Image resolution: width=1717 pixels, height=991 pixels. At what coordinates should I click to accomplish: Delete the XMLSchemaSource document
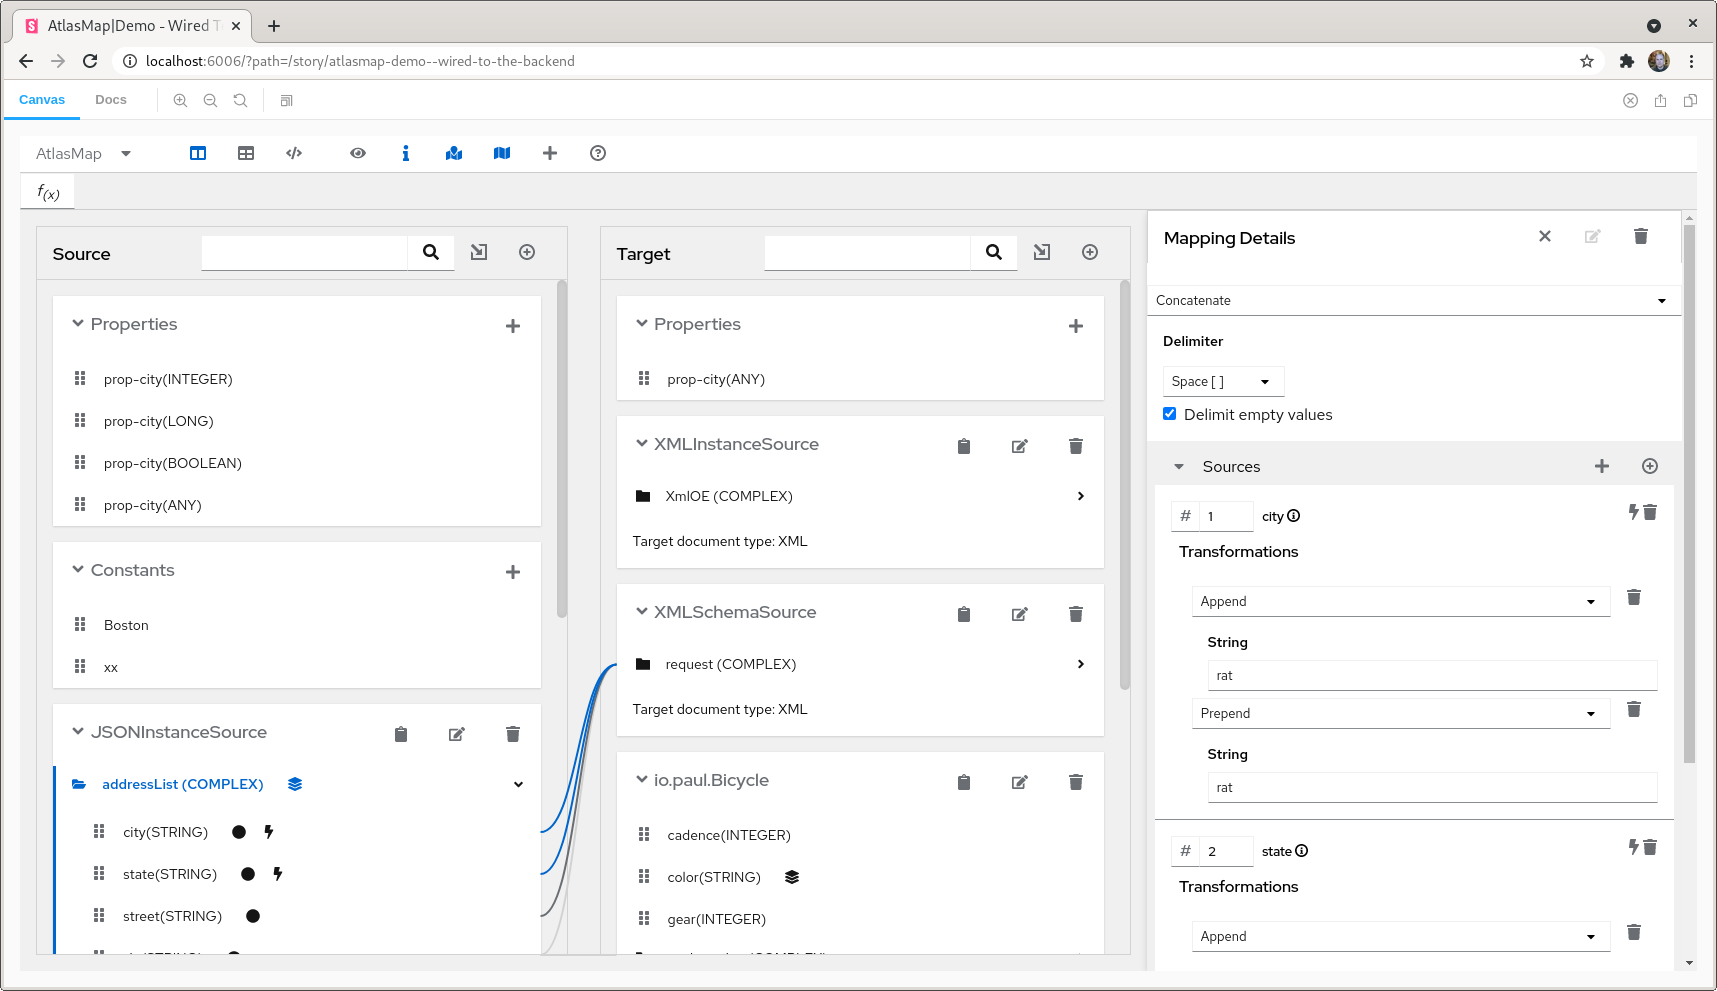(1075, 613)
